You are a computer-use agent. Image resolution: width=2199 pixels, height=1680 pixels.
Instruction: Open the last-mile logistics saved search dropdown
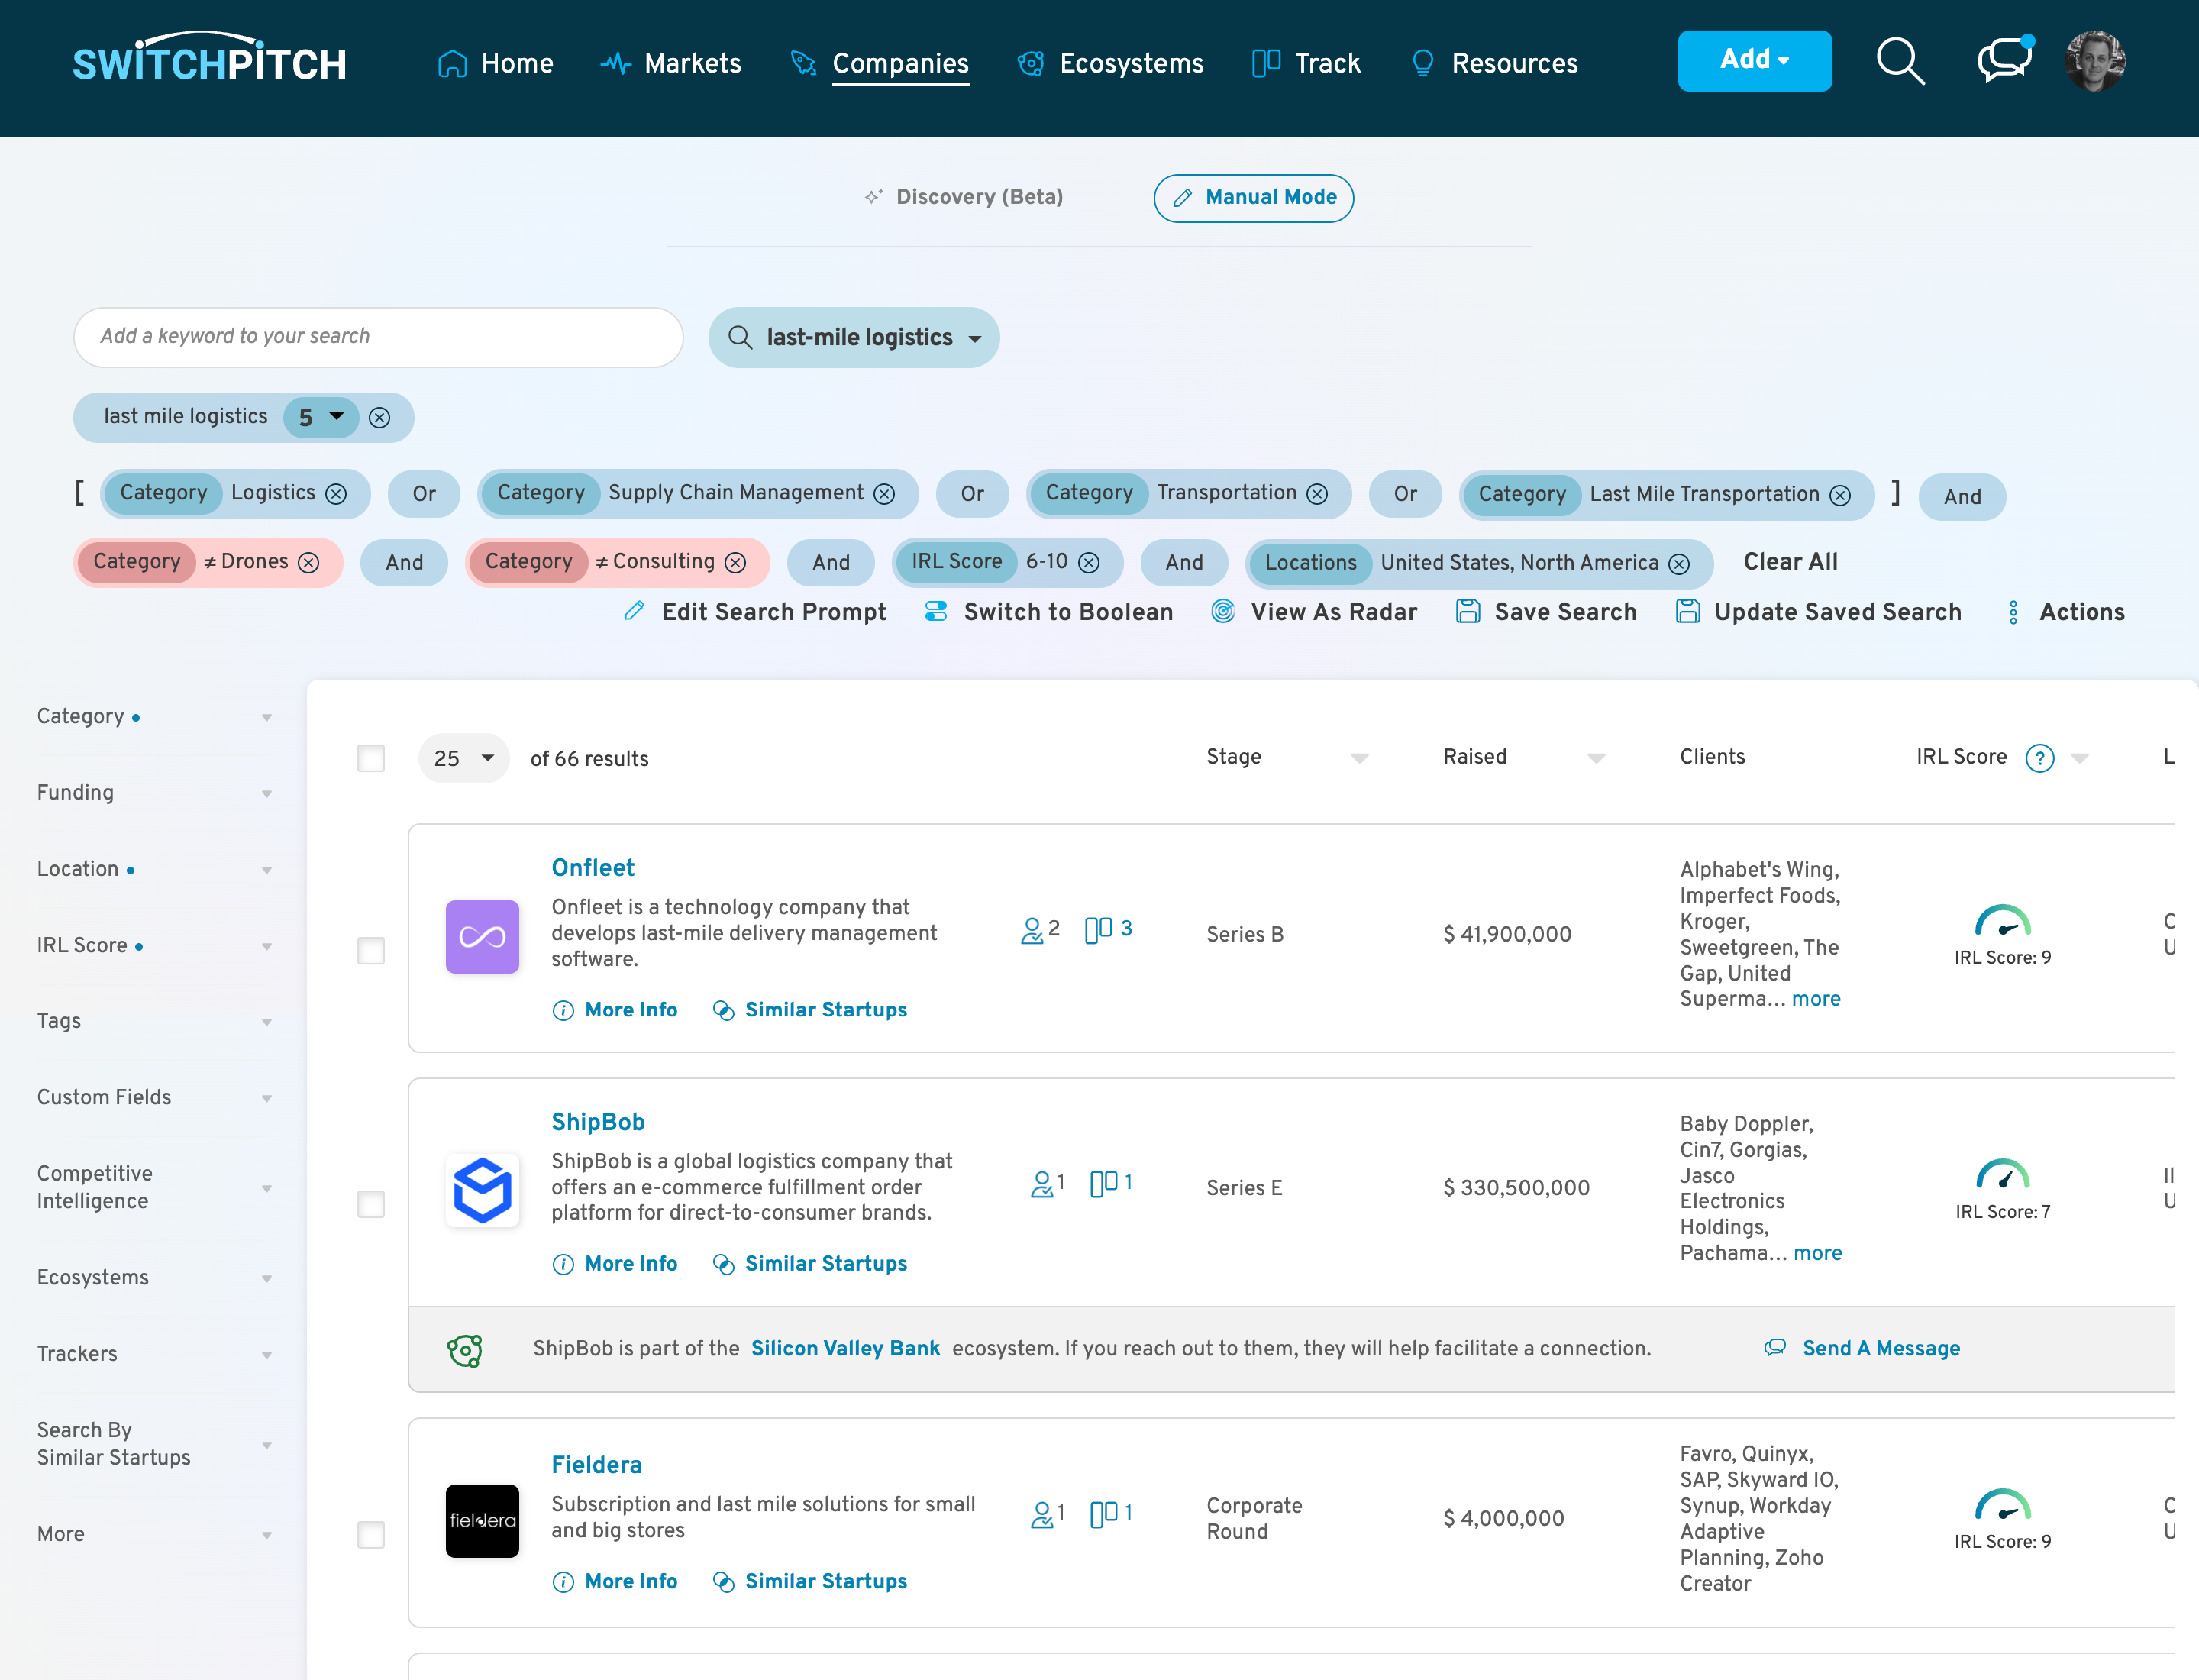pos(854,338)
